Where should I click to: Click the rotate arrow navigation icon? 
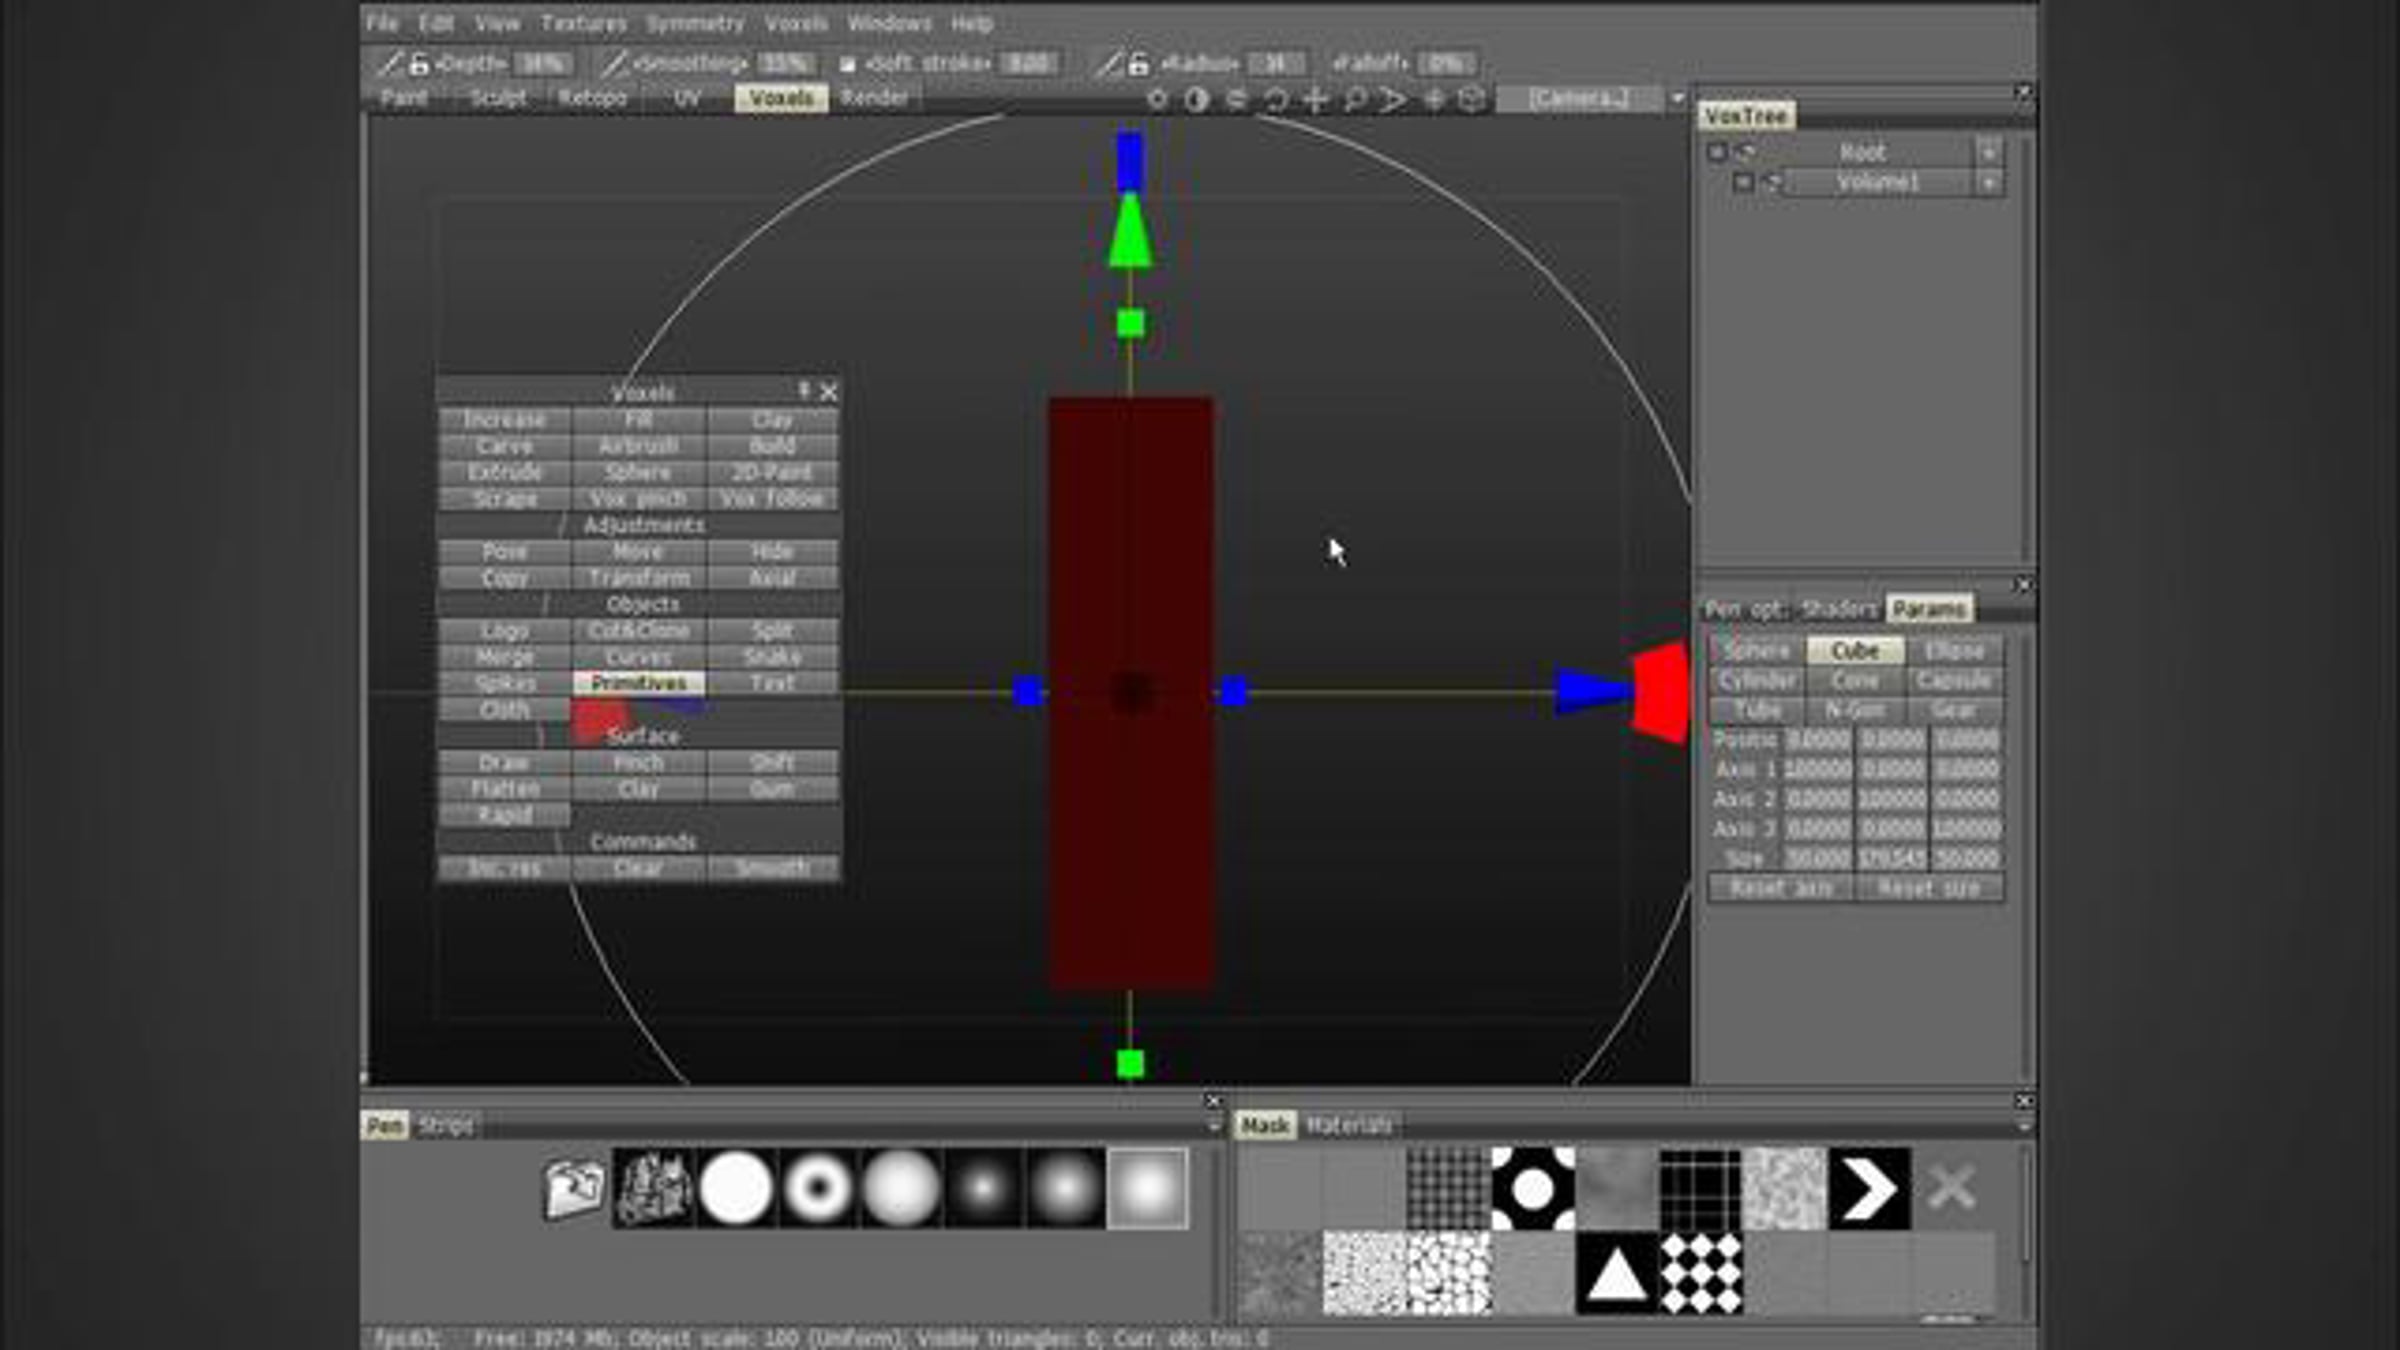(1275, 99)
